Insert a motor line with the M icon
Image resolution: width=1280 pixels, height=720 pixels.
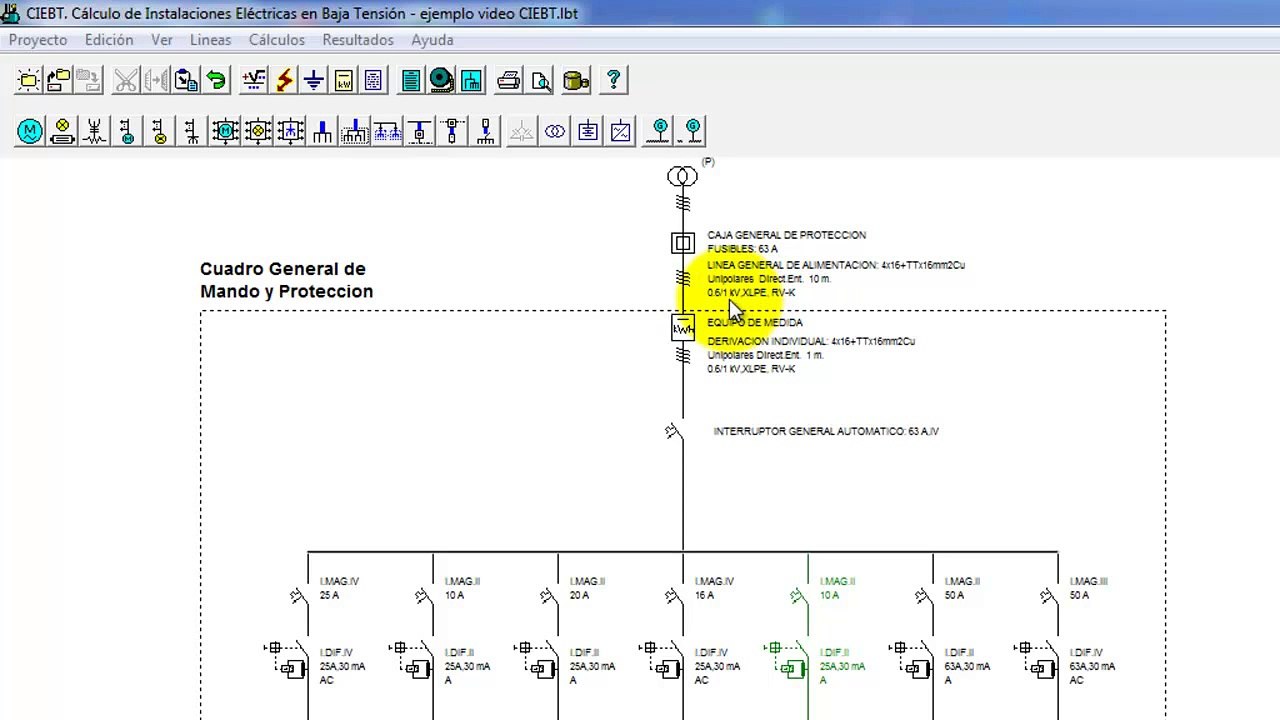pyautogui.click(x=30, y=131)
